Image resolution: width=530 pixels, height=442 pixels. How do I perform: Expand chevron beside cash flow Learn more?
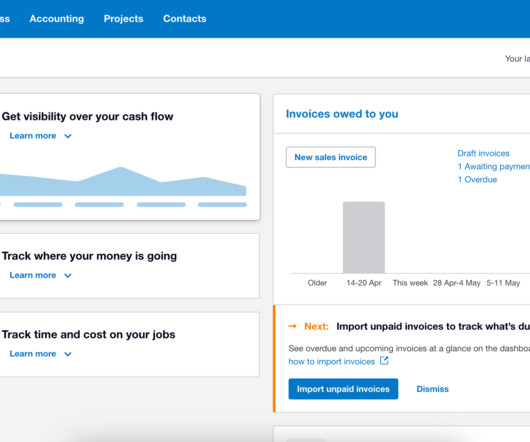point(68,136)
